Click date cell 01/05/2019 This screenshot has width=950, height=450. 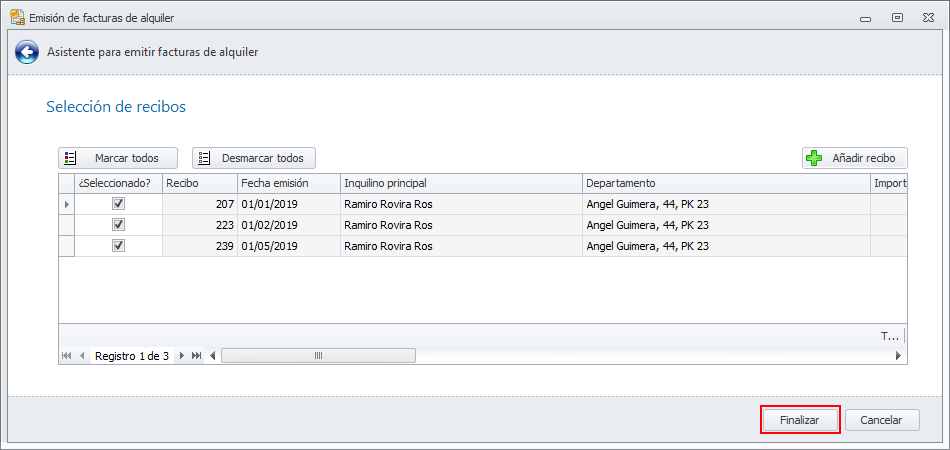click(289, 246)
